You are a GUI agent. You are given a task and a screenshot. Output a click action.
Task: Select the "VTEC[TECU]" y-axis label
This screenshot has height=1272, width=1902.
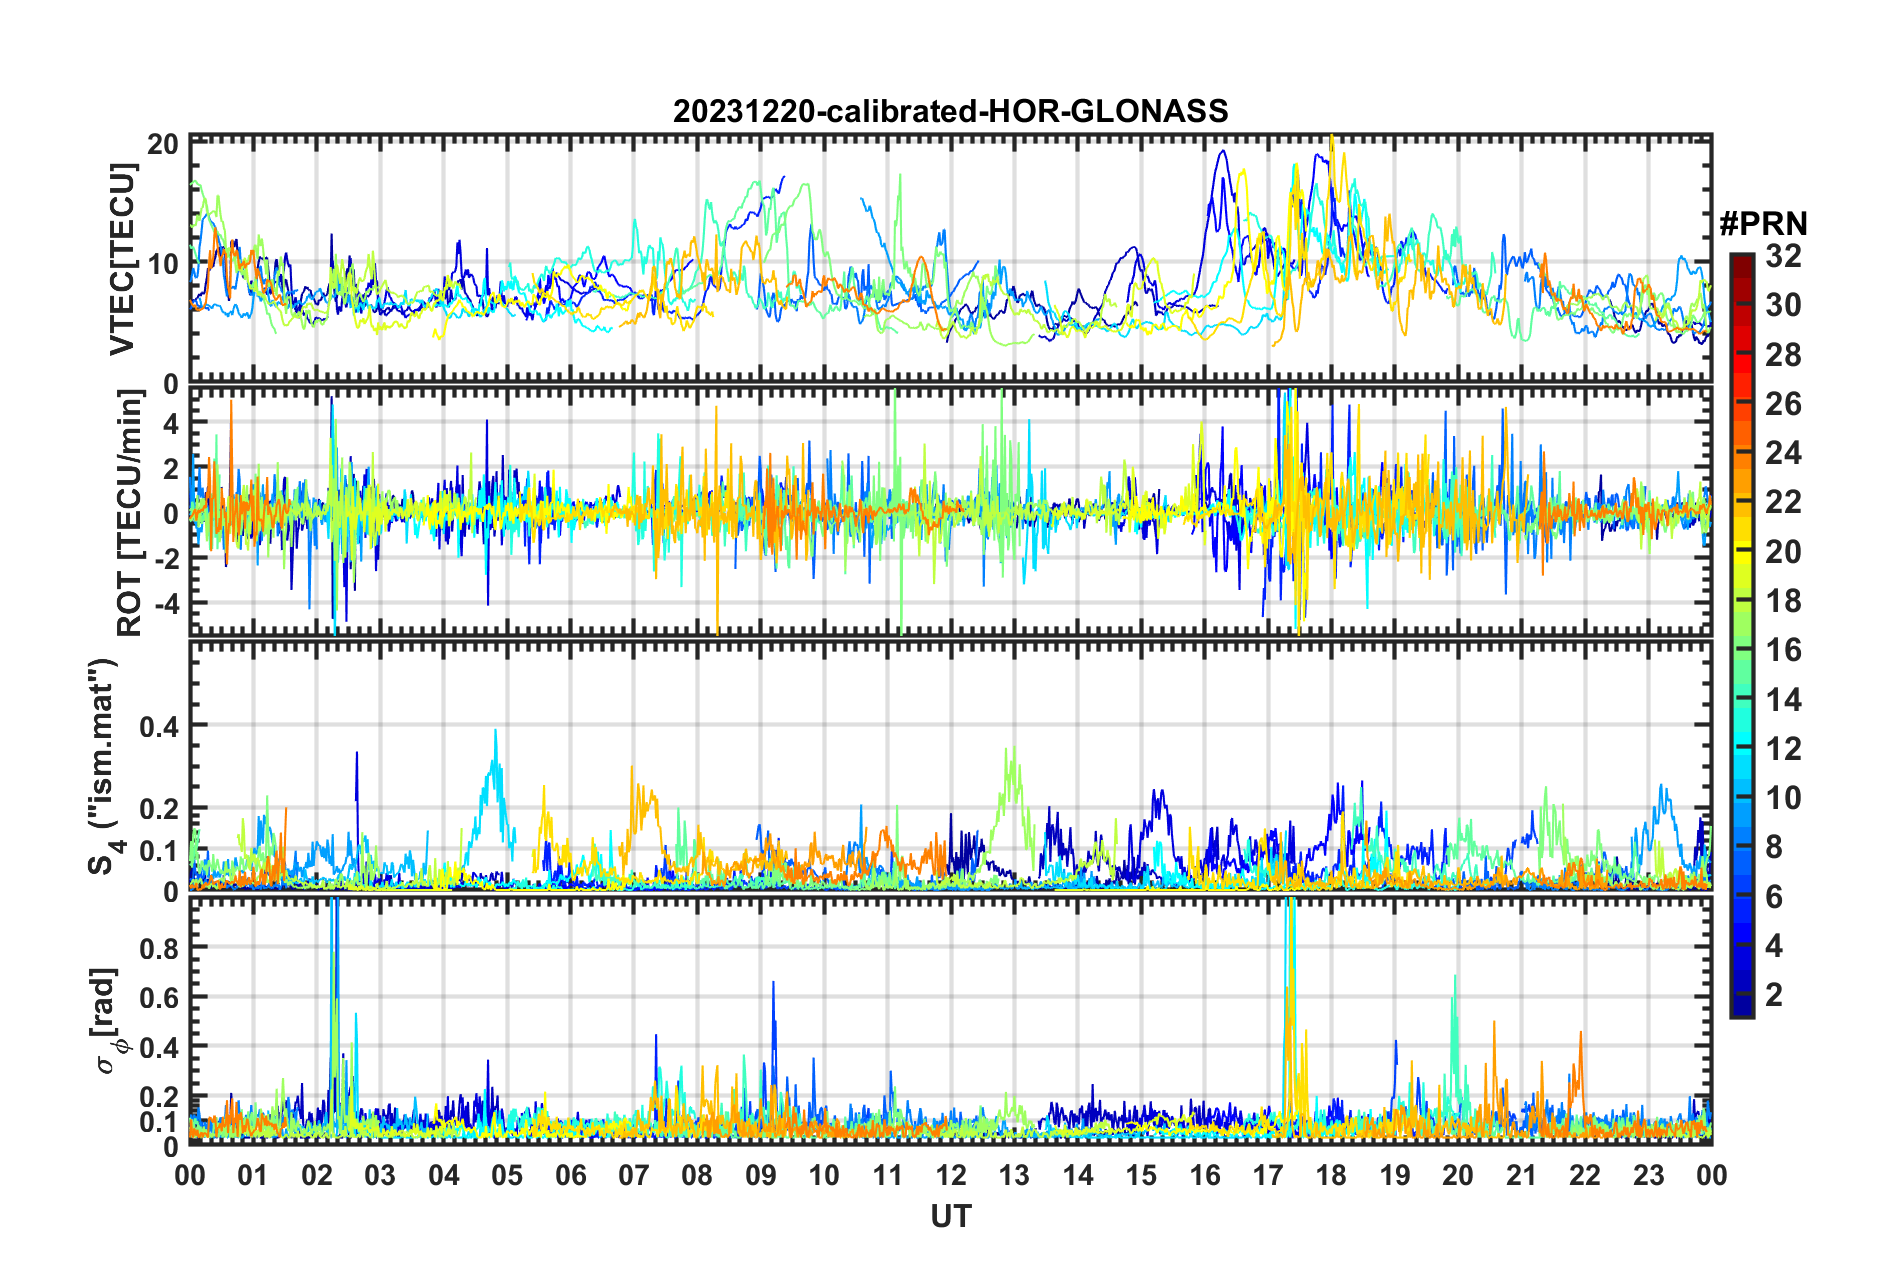122,259
